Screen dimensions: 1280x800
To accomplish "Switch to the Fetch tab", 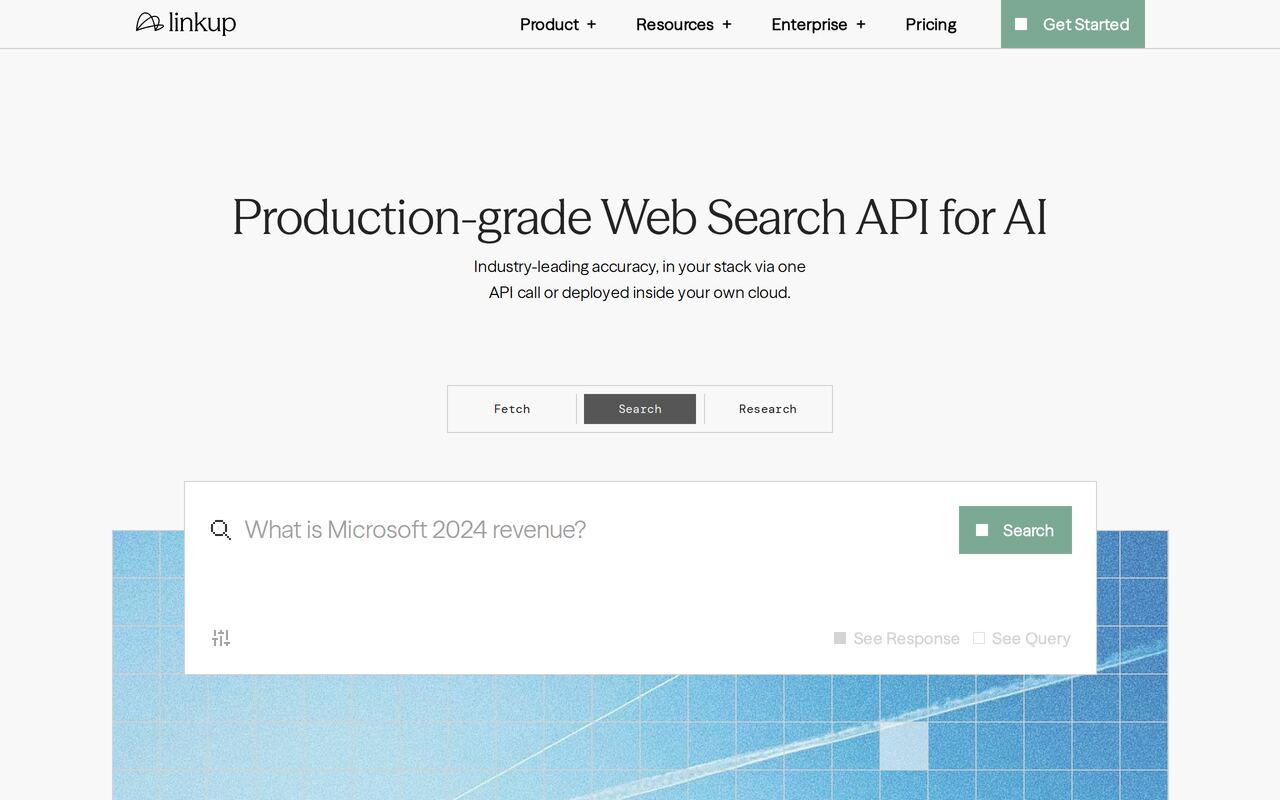I will tap(512, 409).
